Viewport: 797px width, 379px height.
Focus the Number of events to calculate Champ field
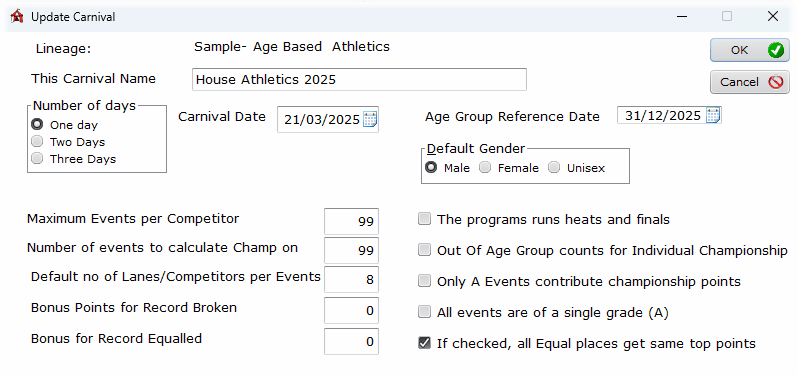pos(351,250)
